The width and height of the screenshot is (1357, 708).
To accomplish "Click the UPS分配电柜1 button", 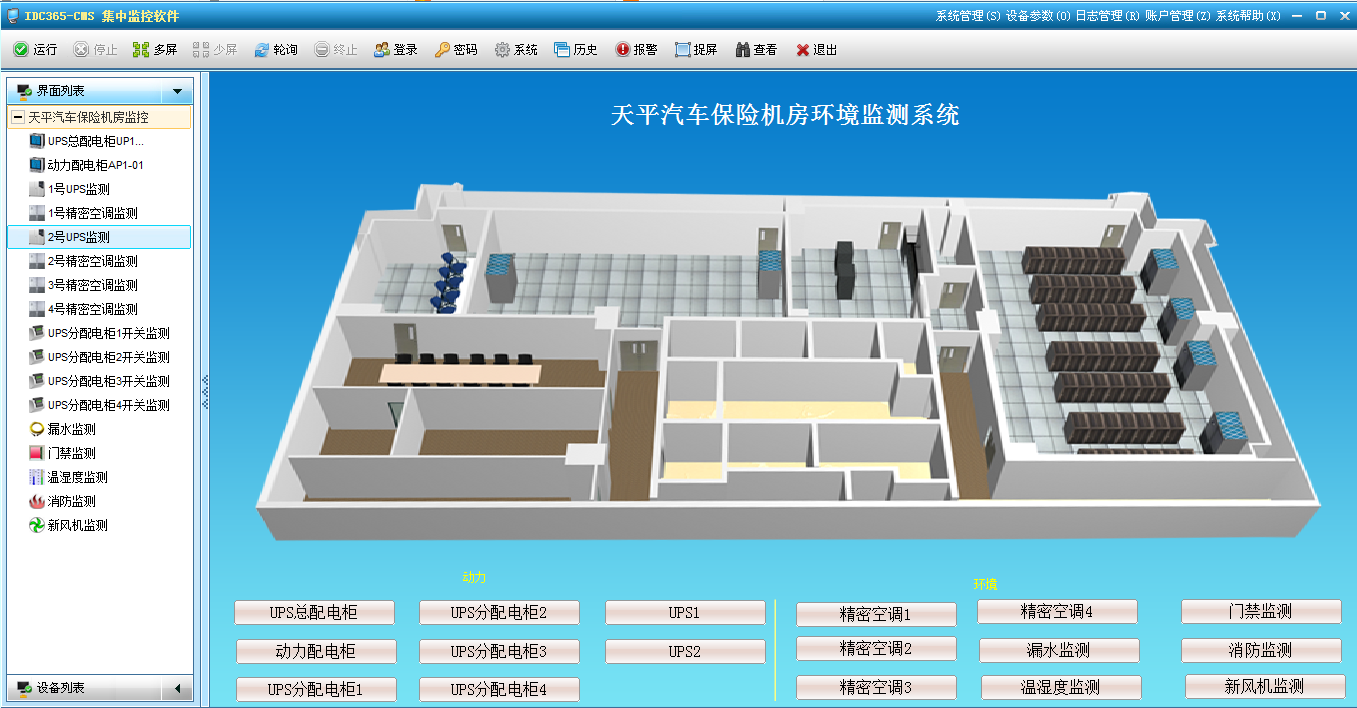I will (x=316, y=689).
